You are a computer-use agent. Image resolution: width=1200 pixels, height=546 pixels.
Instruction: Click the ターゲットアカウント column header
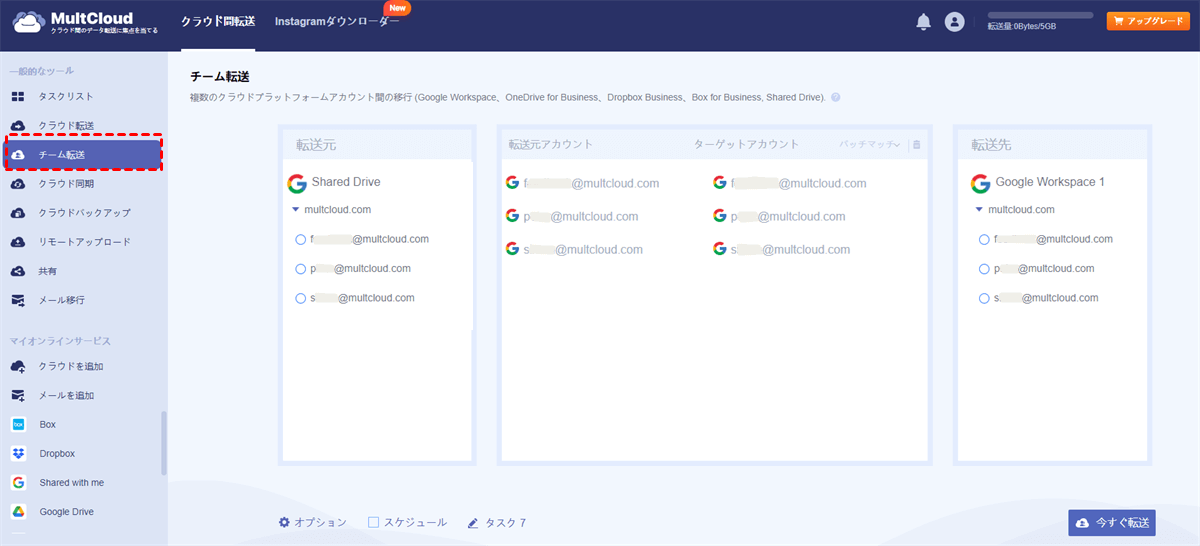pos(746,144)
